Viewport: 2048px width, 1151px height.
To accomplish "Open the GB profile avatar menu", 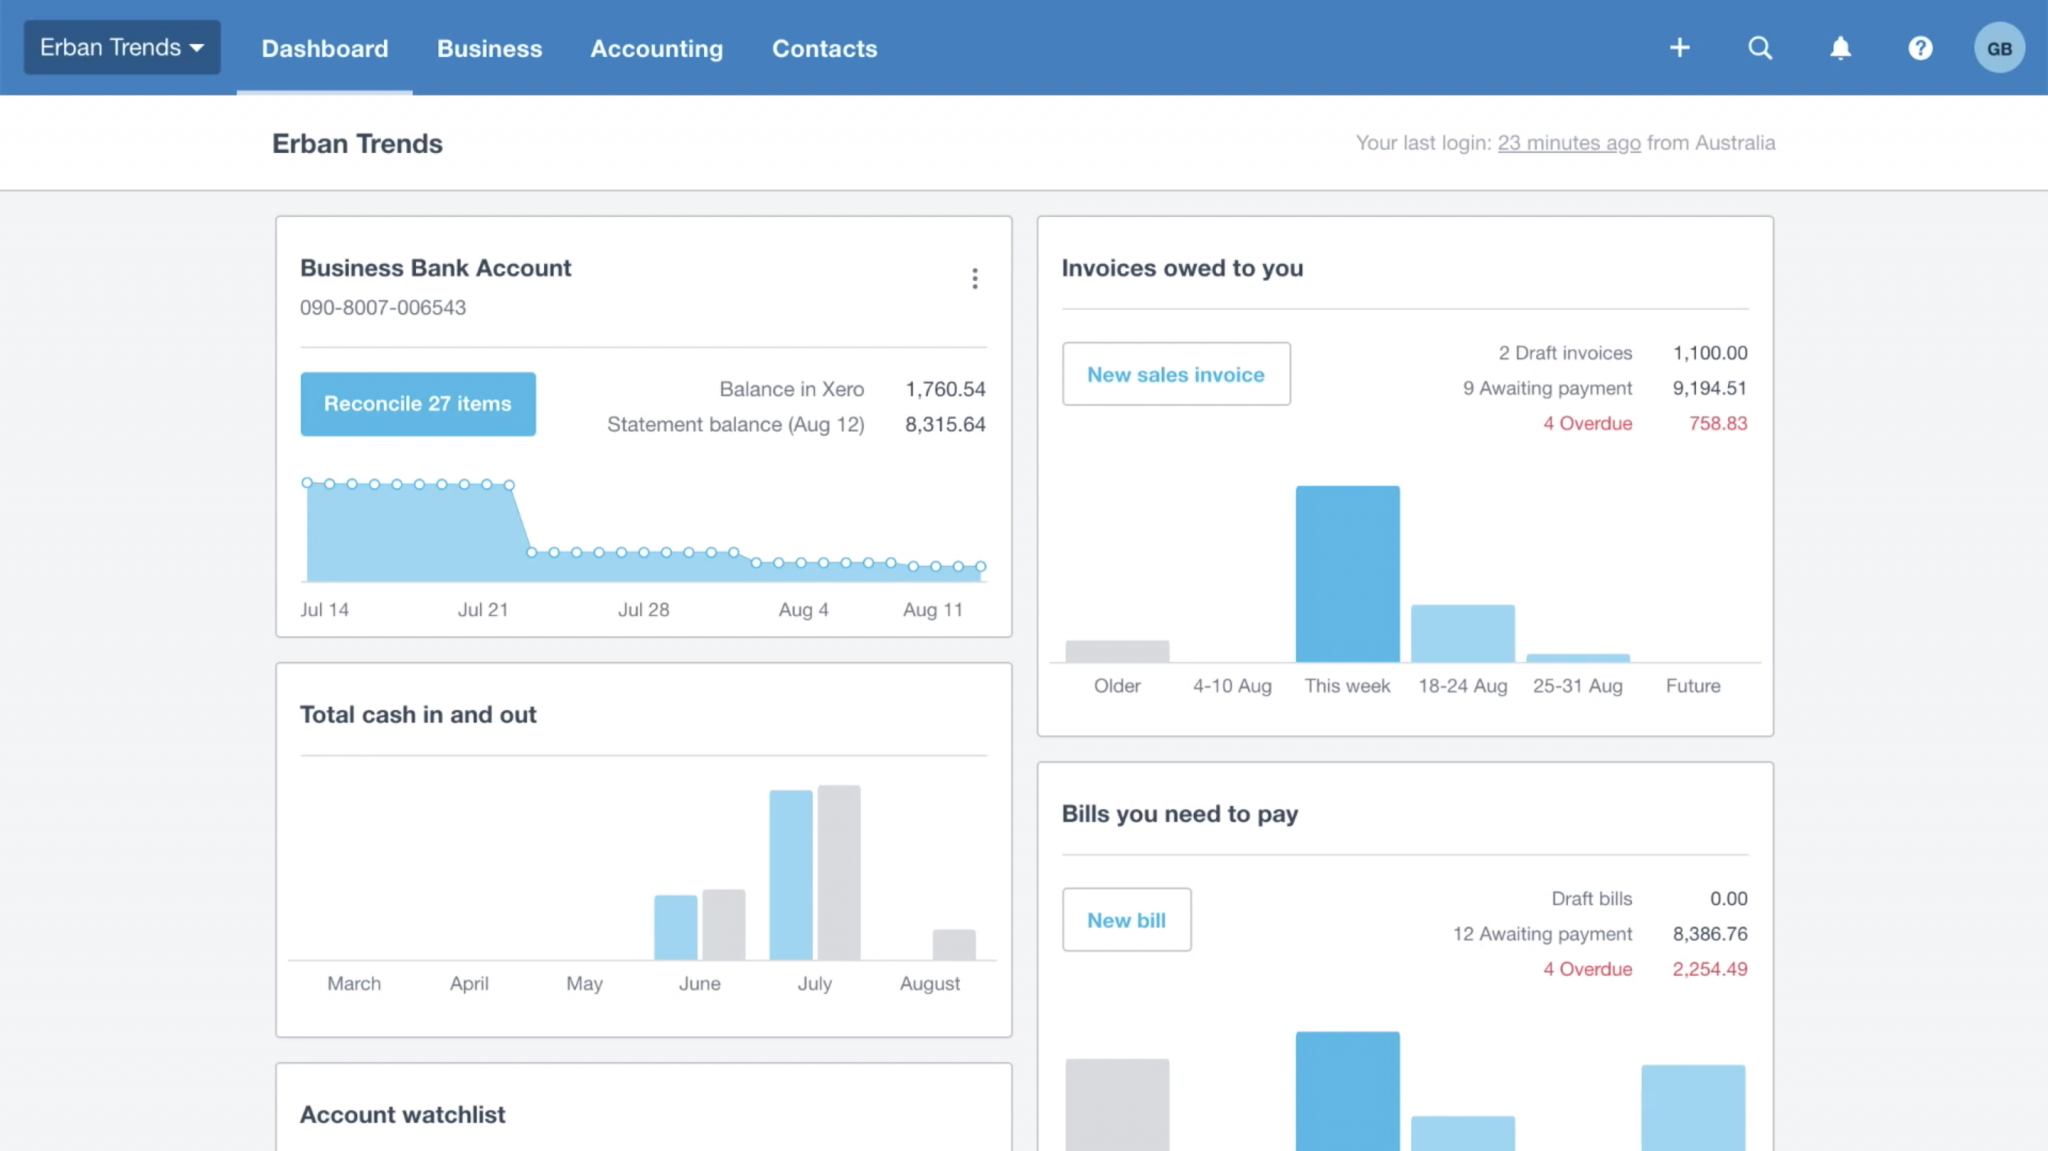I will pyautogui.click(x=1998, y=47).
